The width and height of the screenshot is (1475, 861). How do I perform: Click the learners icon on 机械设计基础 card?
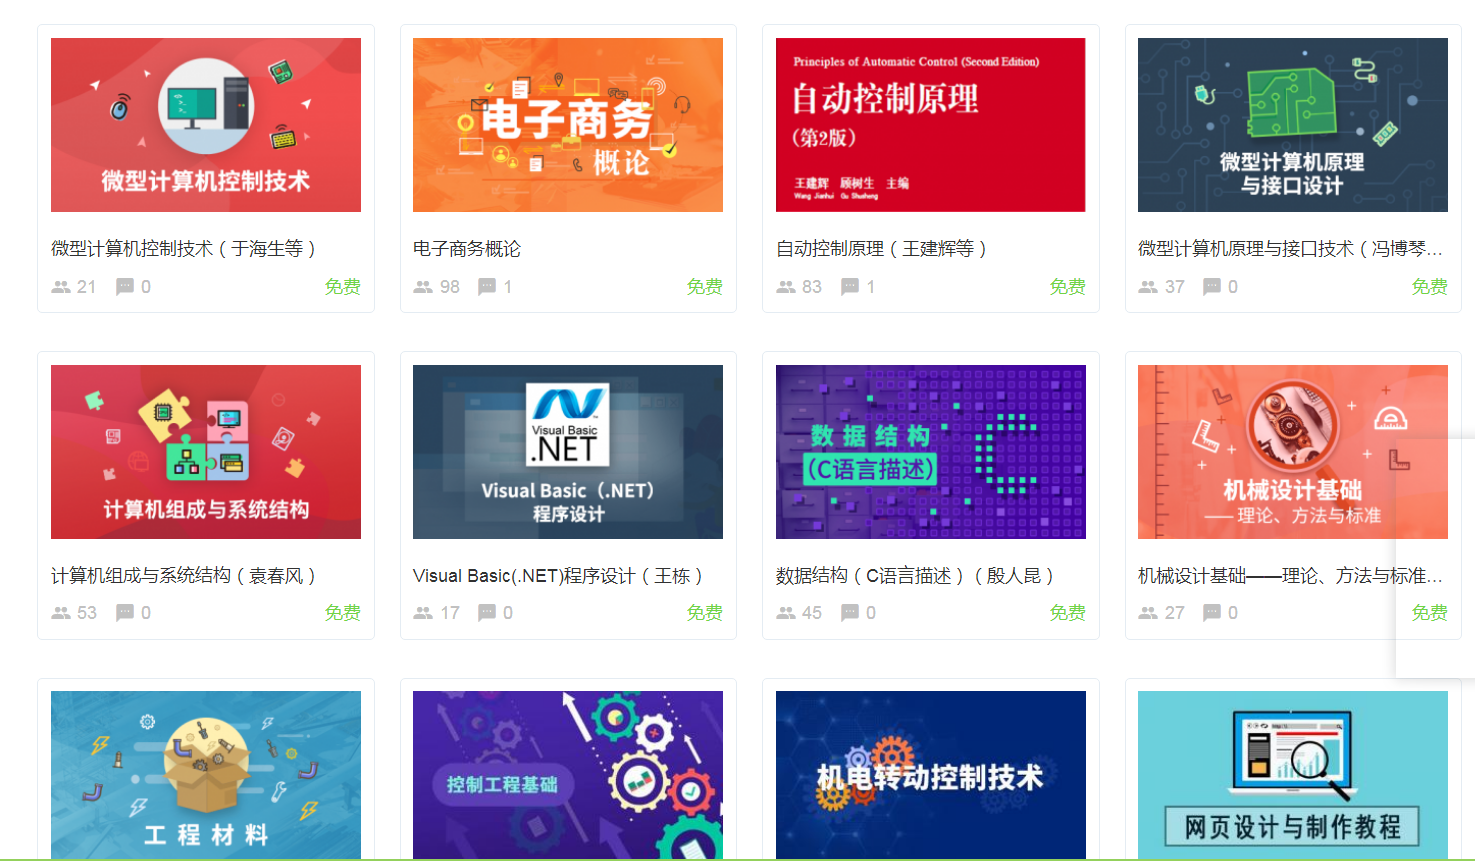click(x=1148, y=613)
